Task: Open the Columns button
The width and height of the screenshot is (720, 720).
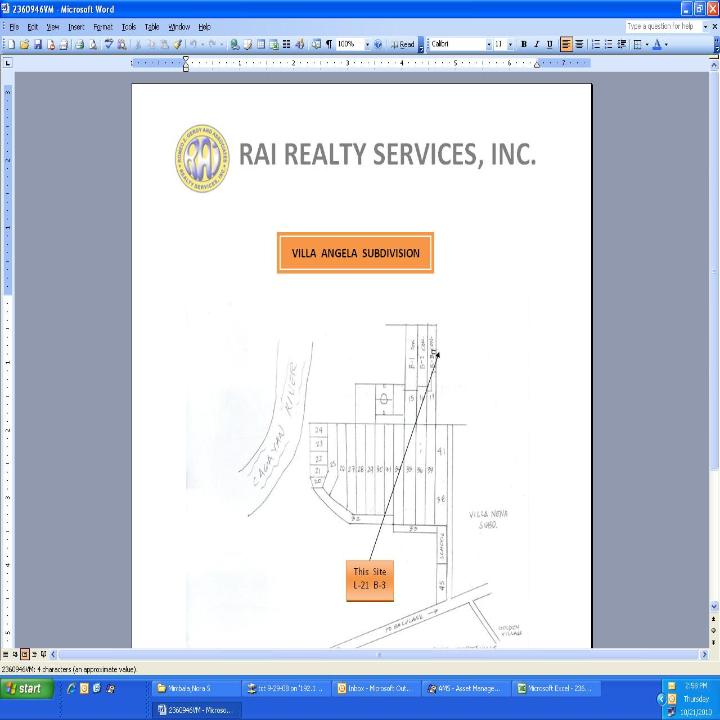Action: pyautogui.click(x=287, y=45)
